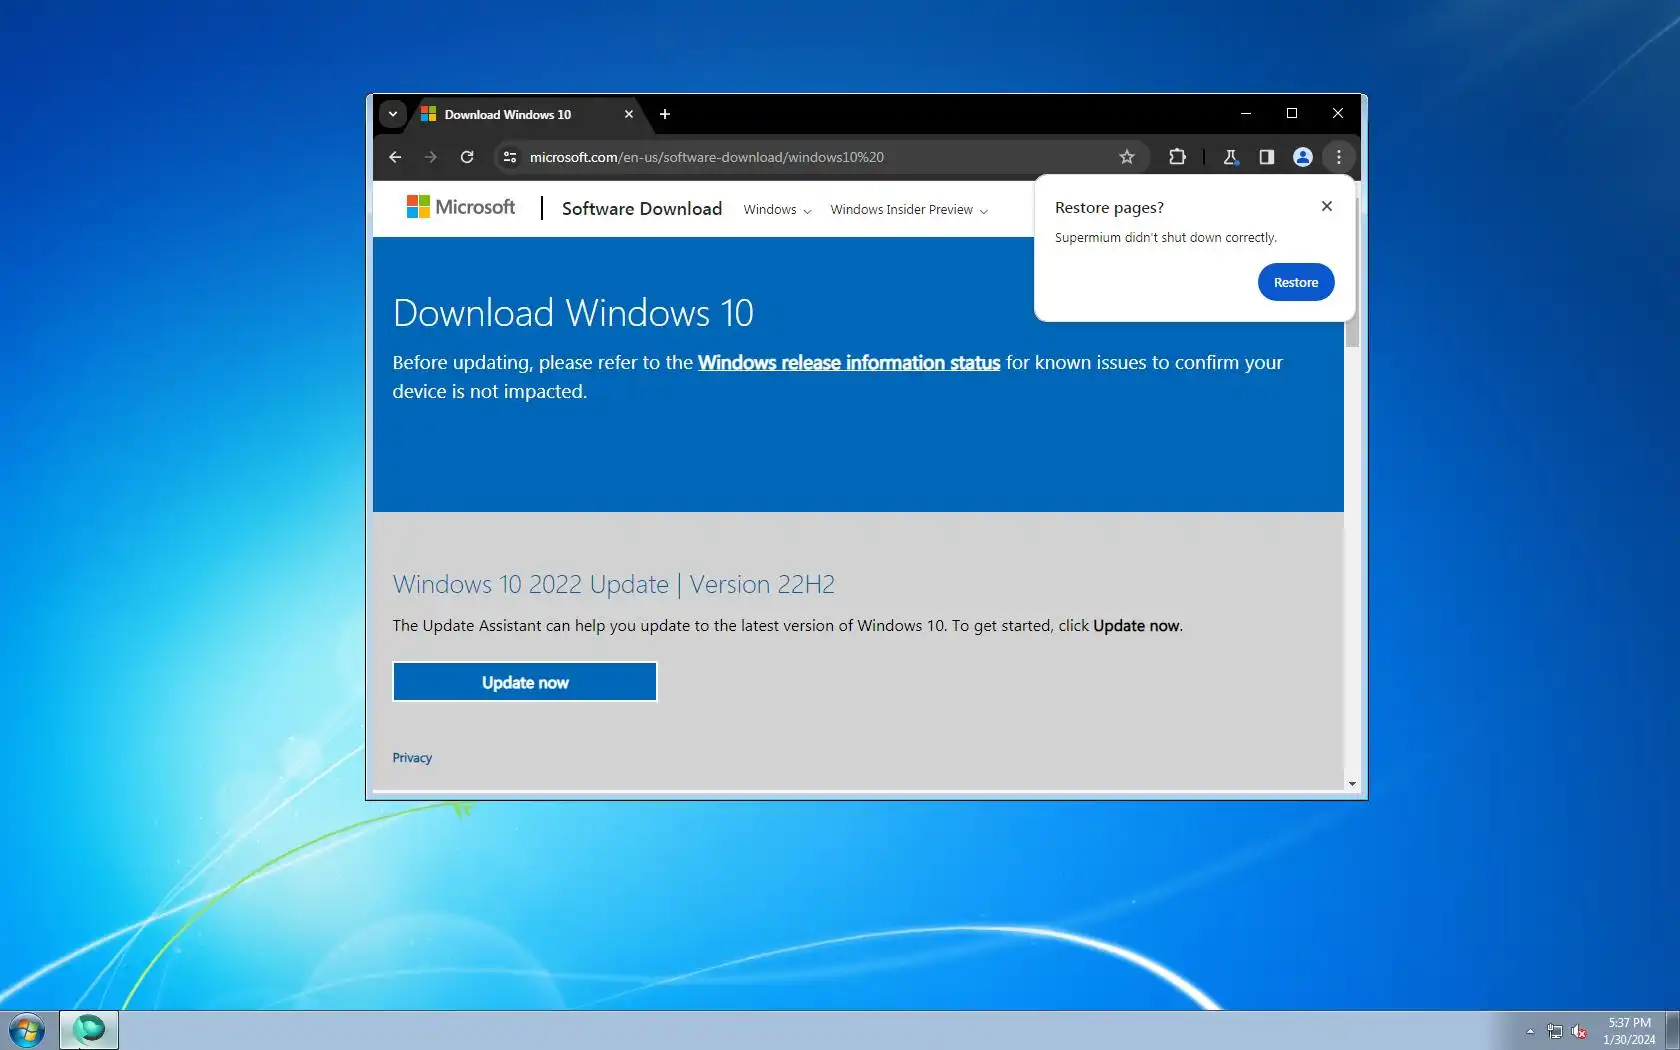Click the Microsoft logo
The image size is (1680, 1050).
[x=461, y=207]
